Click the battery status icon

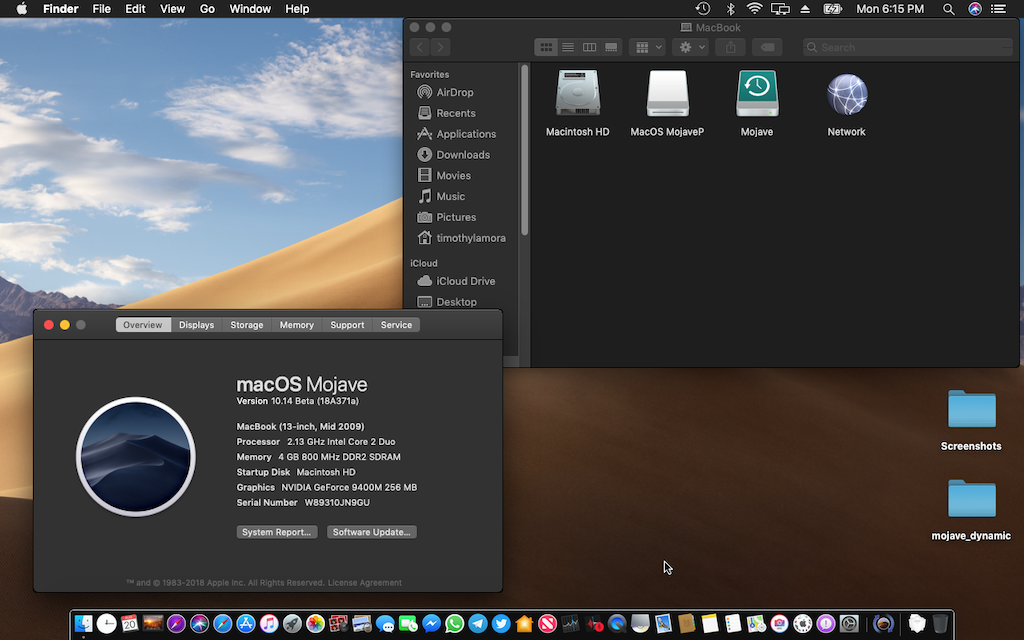coord(833,8)
